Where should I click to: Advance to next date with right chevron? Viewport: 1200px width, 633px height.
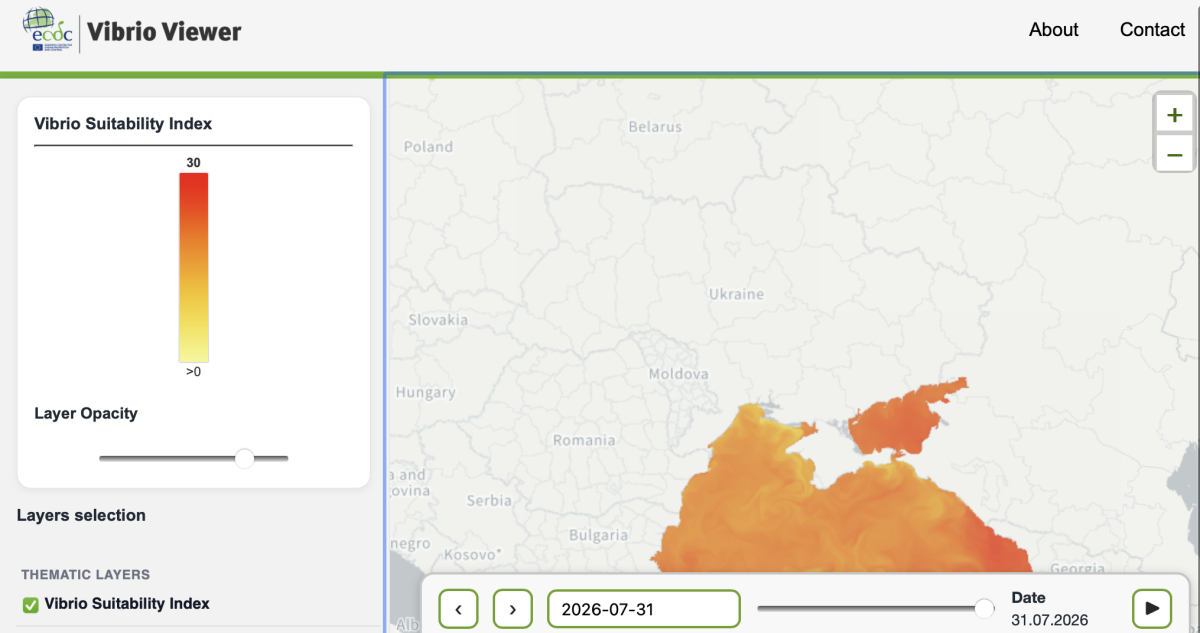pyautogui.click(x=513, y=608)
